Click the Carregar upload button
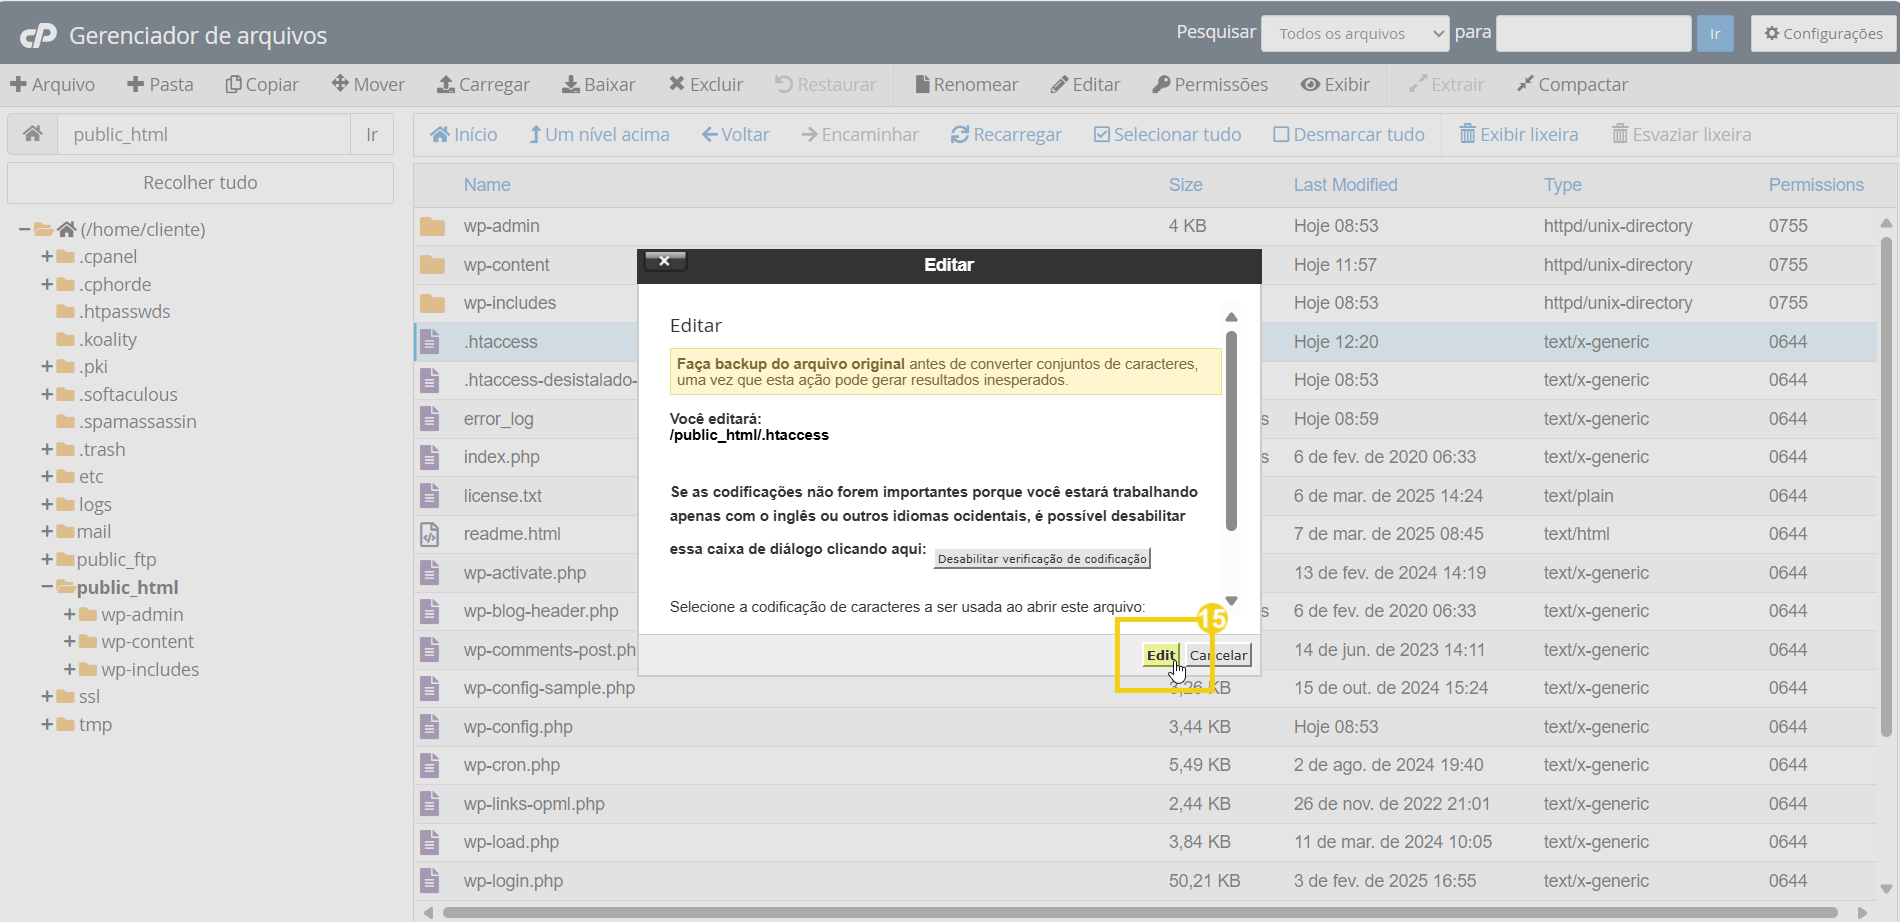The width and height of the screenshot is (1900, 922). 483,85
